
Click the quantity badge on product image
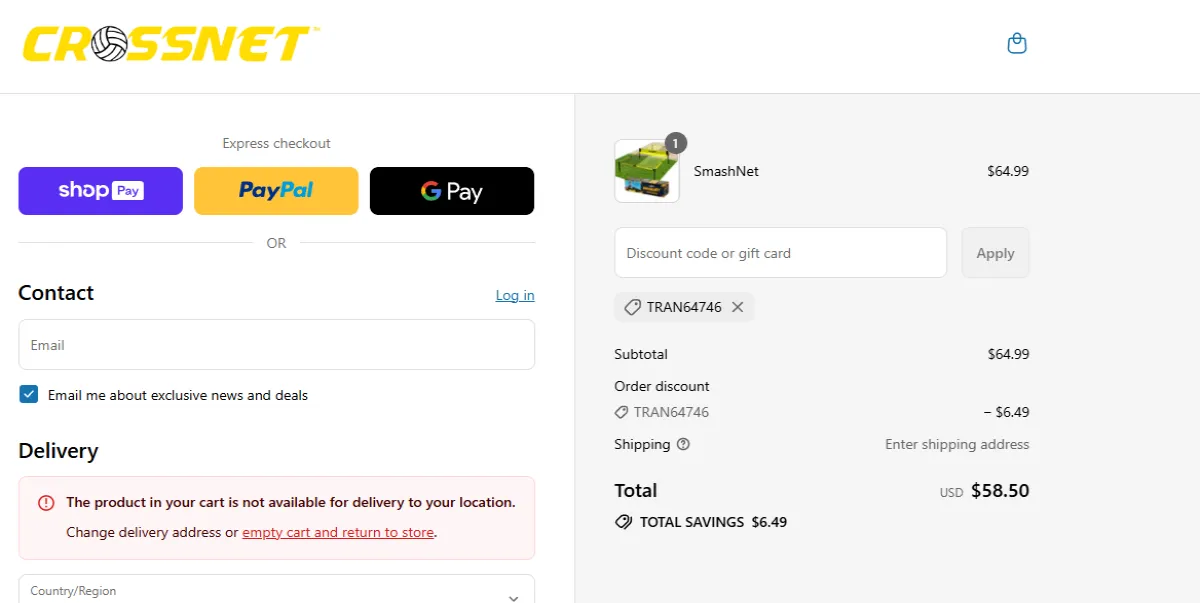[x=675, y=143]
